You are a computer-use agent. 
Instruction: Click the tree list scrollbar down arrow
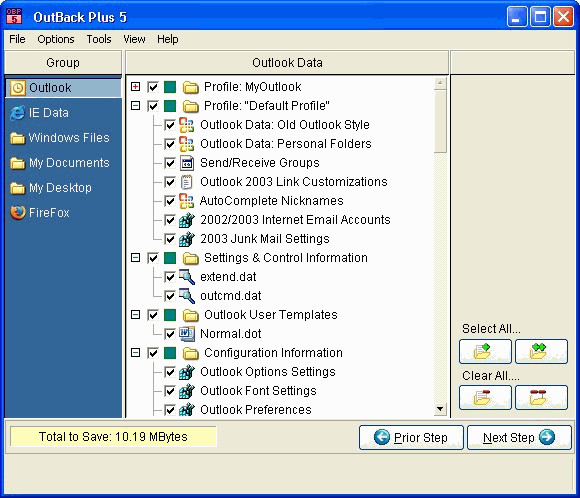[x=440, y=409]
